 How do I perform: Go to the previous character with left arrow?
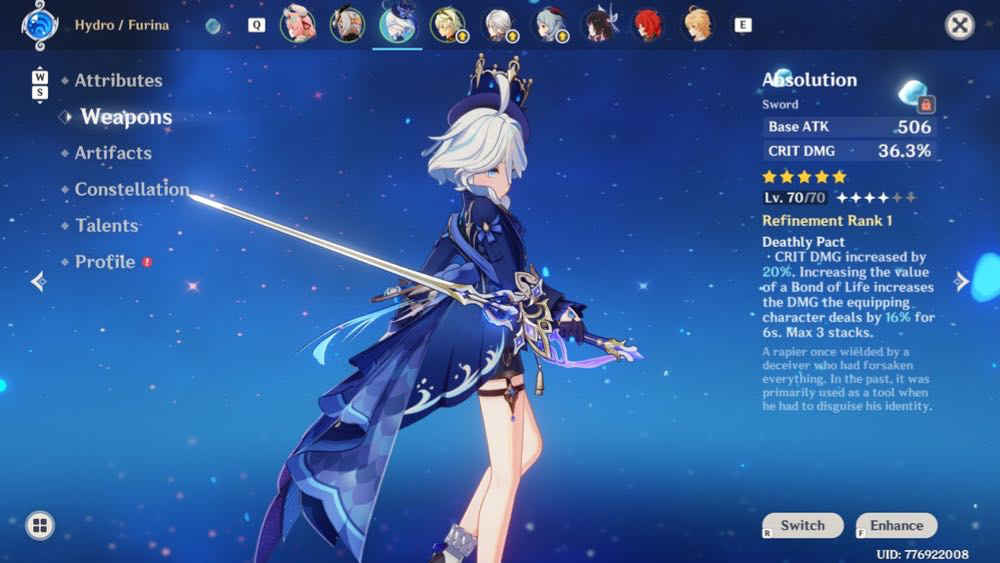[38, 281]
